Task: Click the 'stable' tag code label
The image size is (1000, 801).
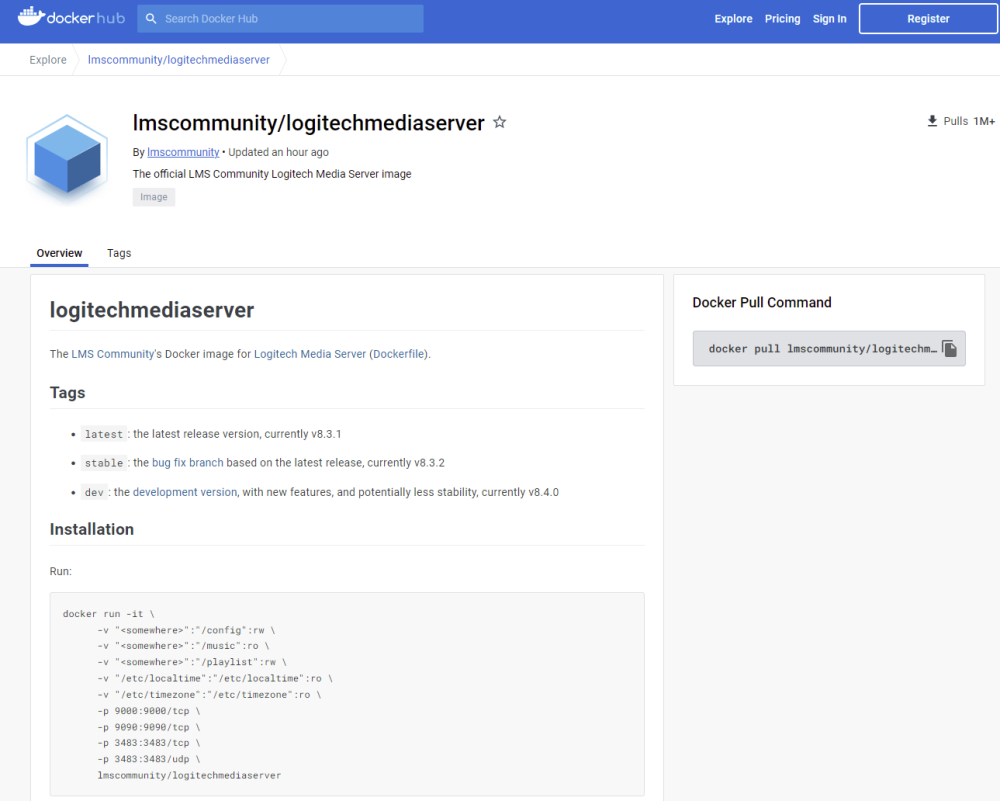Action: click(x=104, y=463)
